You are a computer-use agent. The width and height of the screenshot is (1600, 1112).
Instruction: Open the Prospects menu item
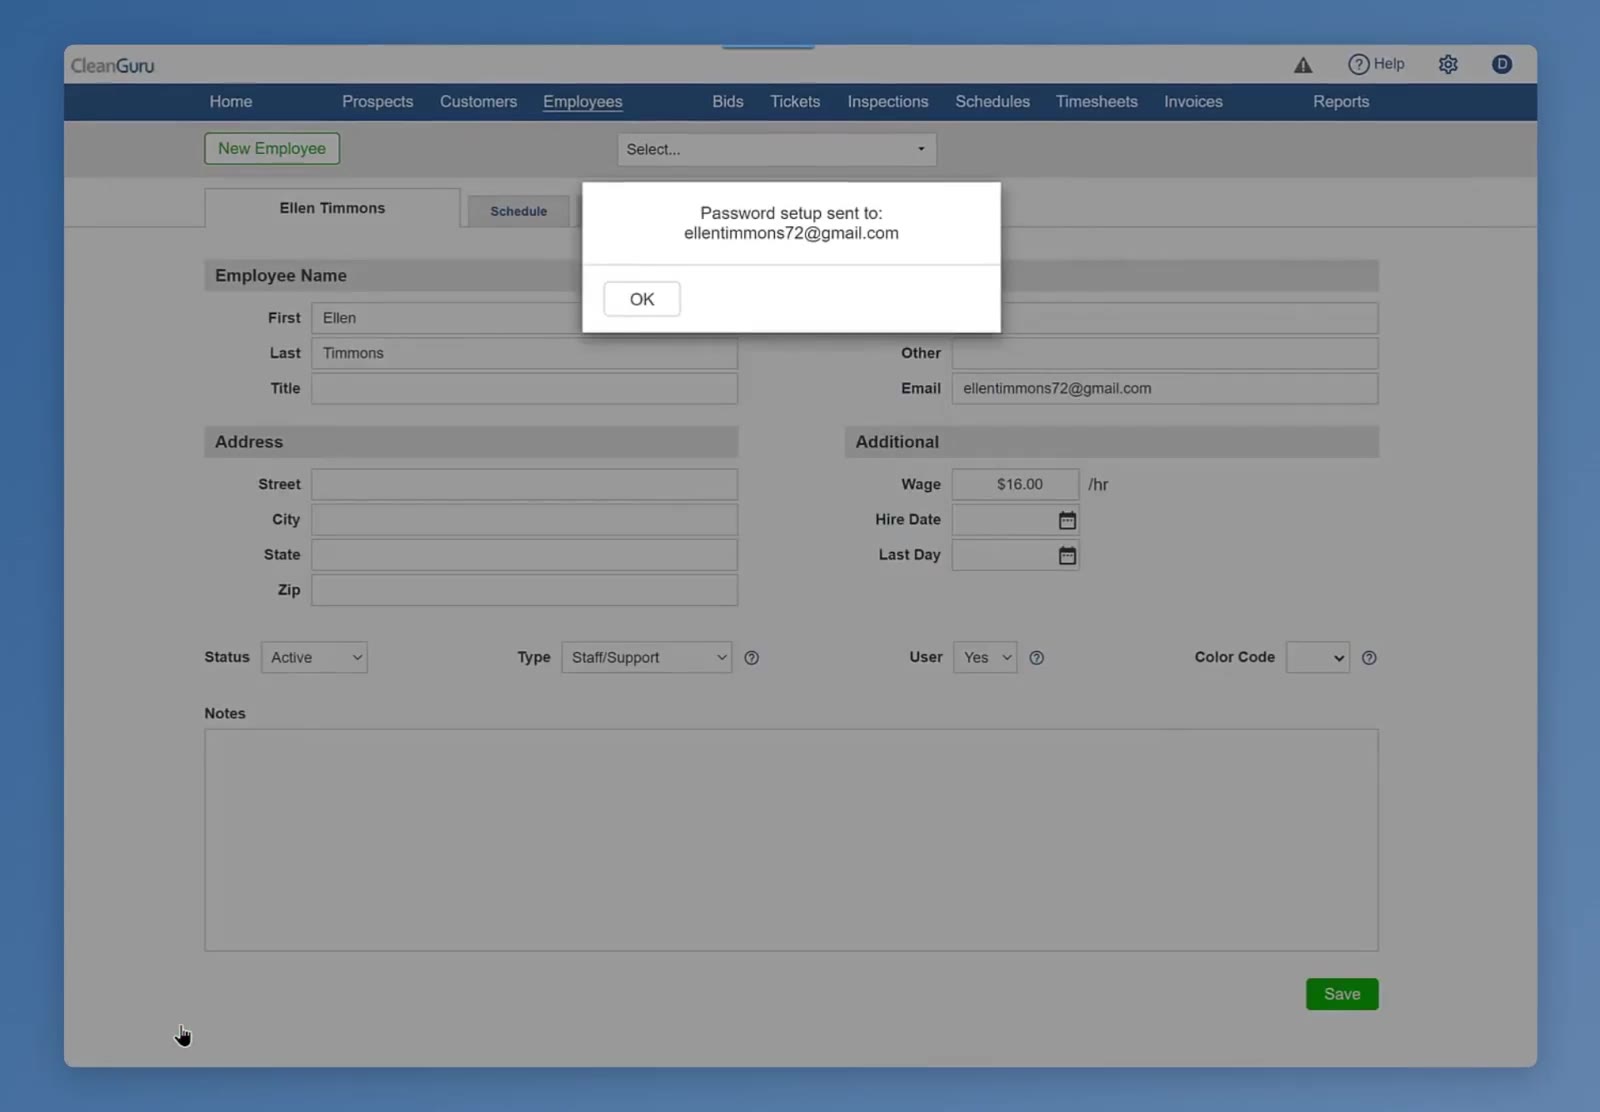pyautogui.click(x=377, y=102)
